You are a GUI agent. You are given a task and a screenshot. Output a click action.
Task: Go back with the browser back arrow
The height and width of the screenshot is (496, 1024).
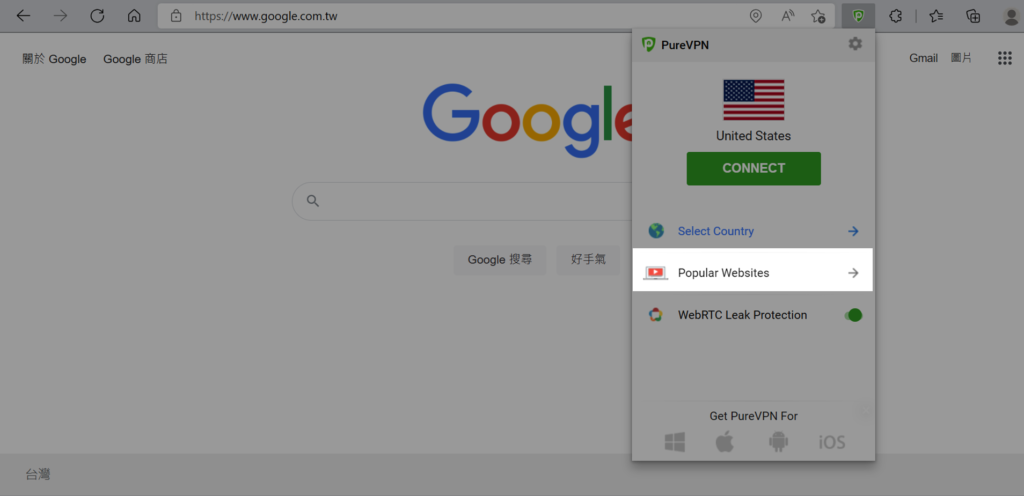click(23, 16)
